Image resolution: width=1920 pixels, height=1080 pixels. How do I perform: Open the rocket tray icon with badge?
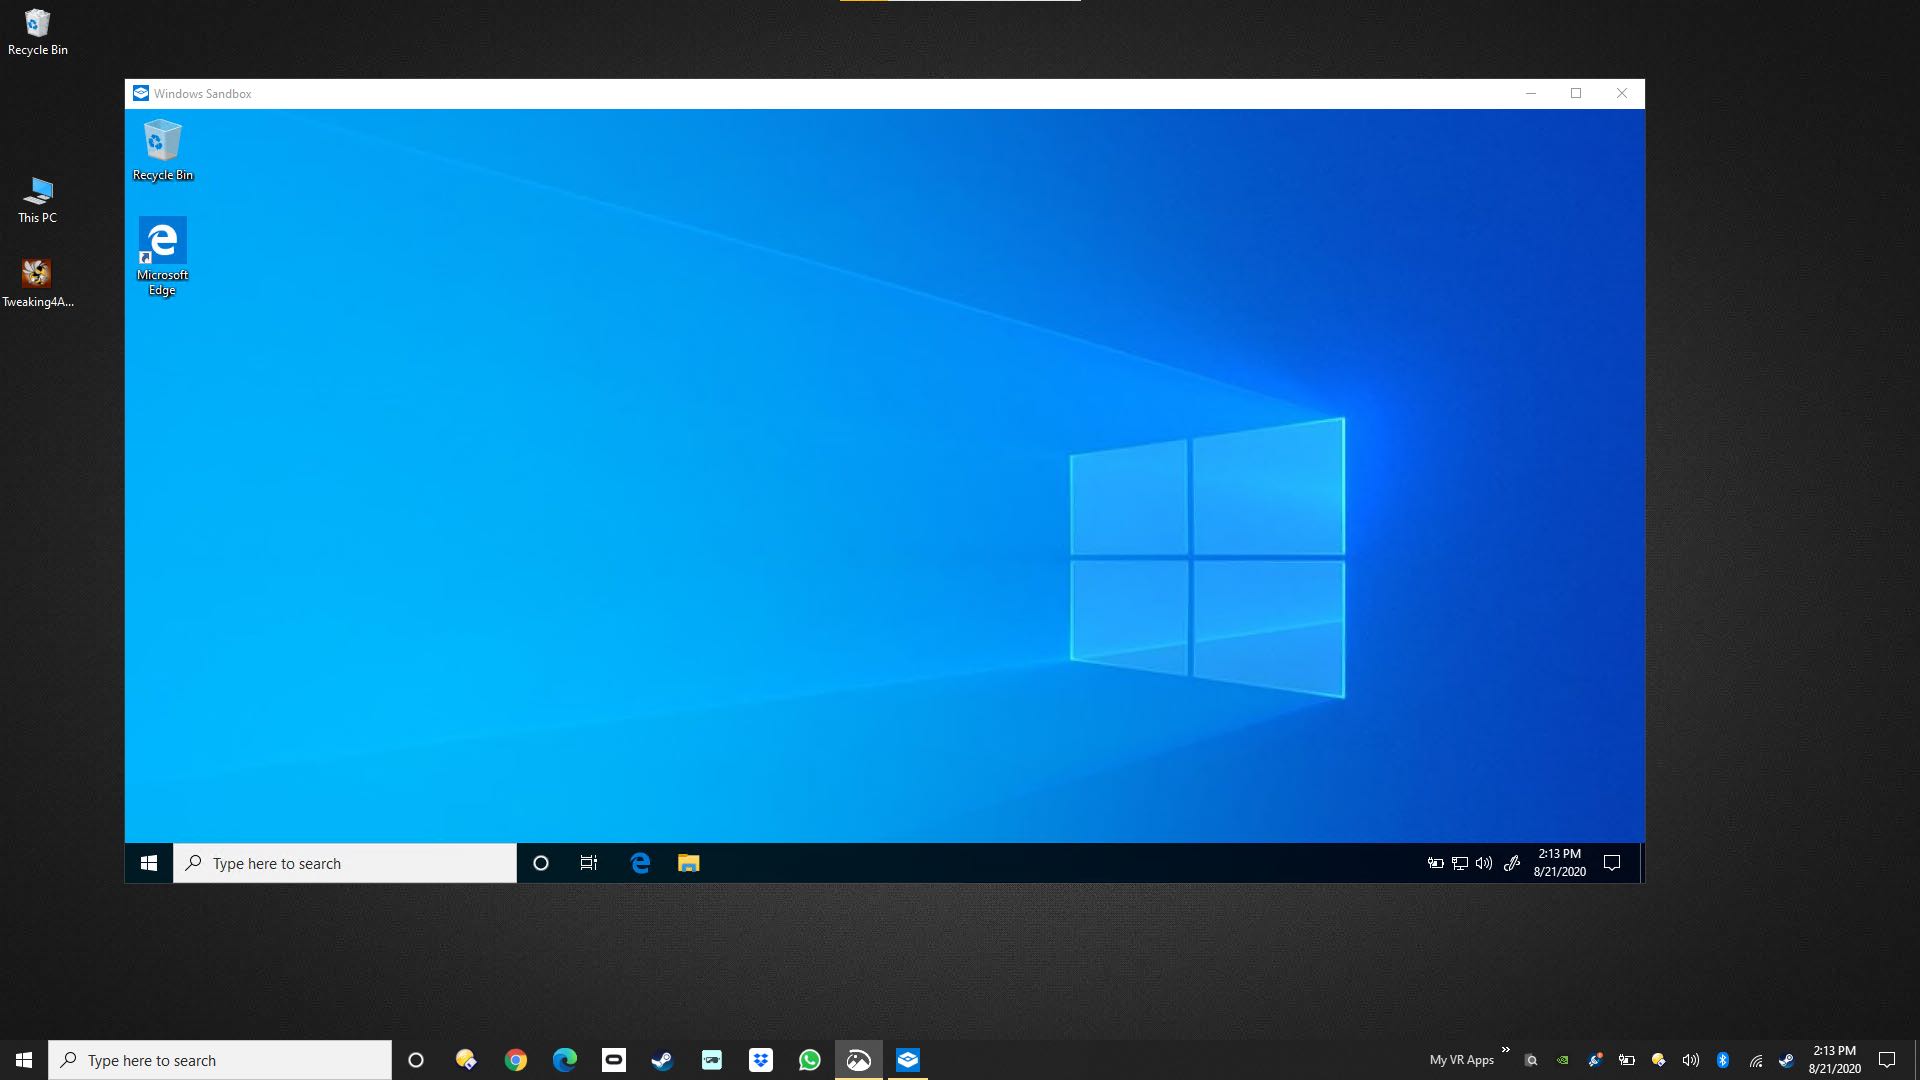(x=1595, y=1060)
